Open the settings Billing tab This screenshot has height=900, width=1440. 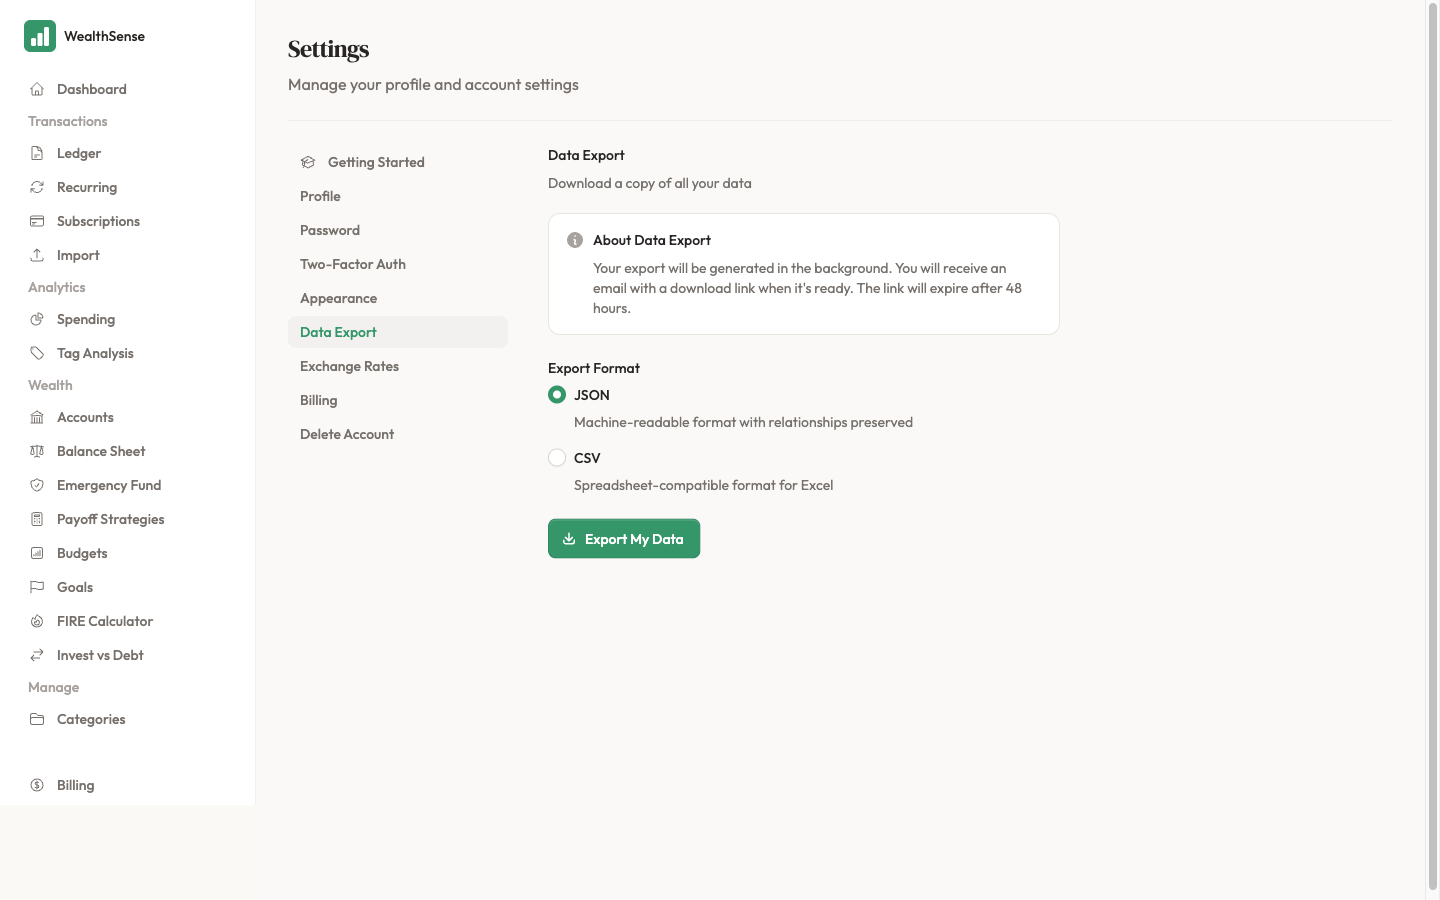398,400
